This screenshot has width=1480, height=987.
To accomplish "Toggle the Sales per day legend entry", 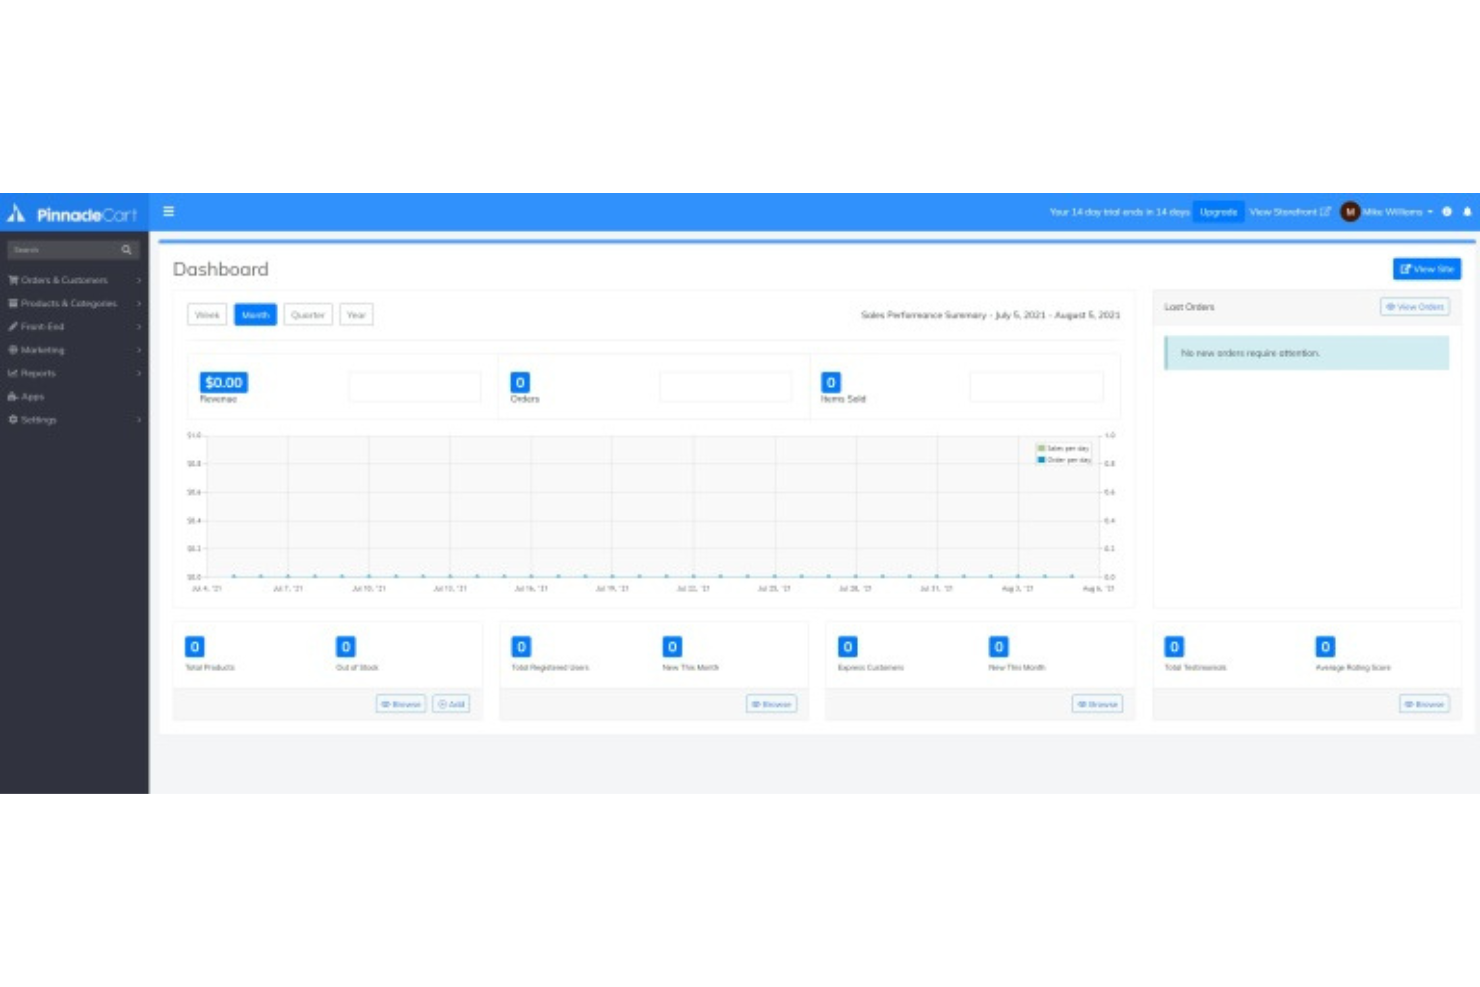I will 1062,448.
